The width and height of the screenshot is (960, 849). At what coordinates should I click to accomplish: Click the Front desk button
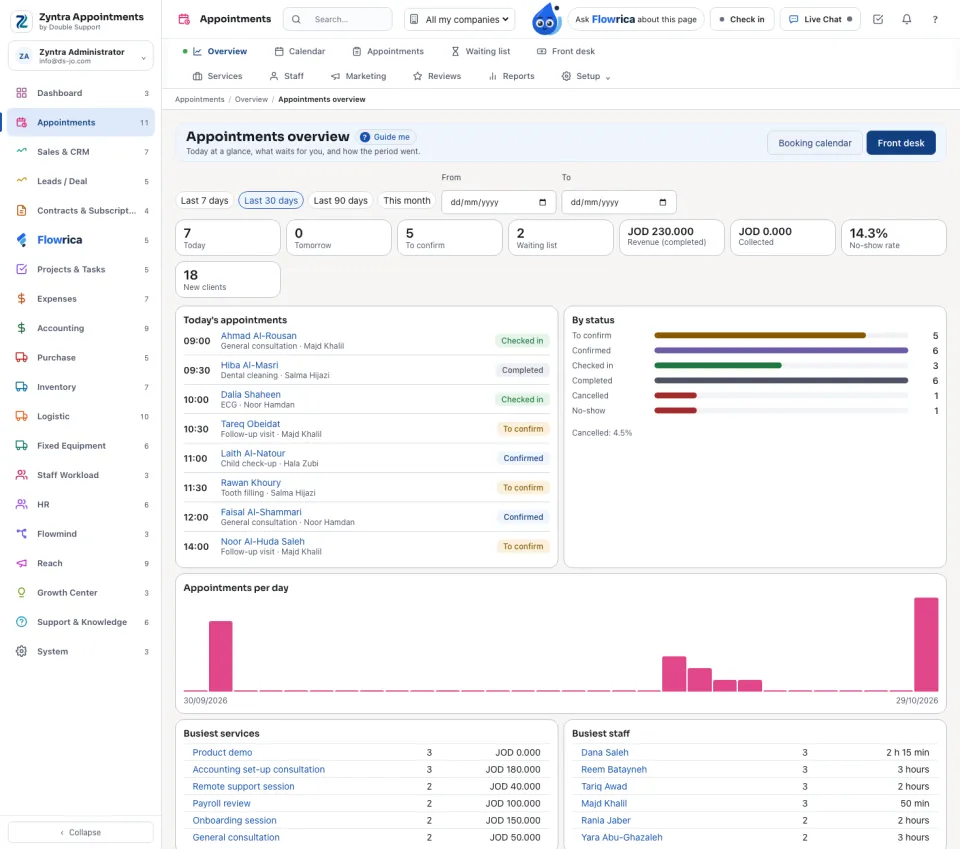point(901,143)
